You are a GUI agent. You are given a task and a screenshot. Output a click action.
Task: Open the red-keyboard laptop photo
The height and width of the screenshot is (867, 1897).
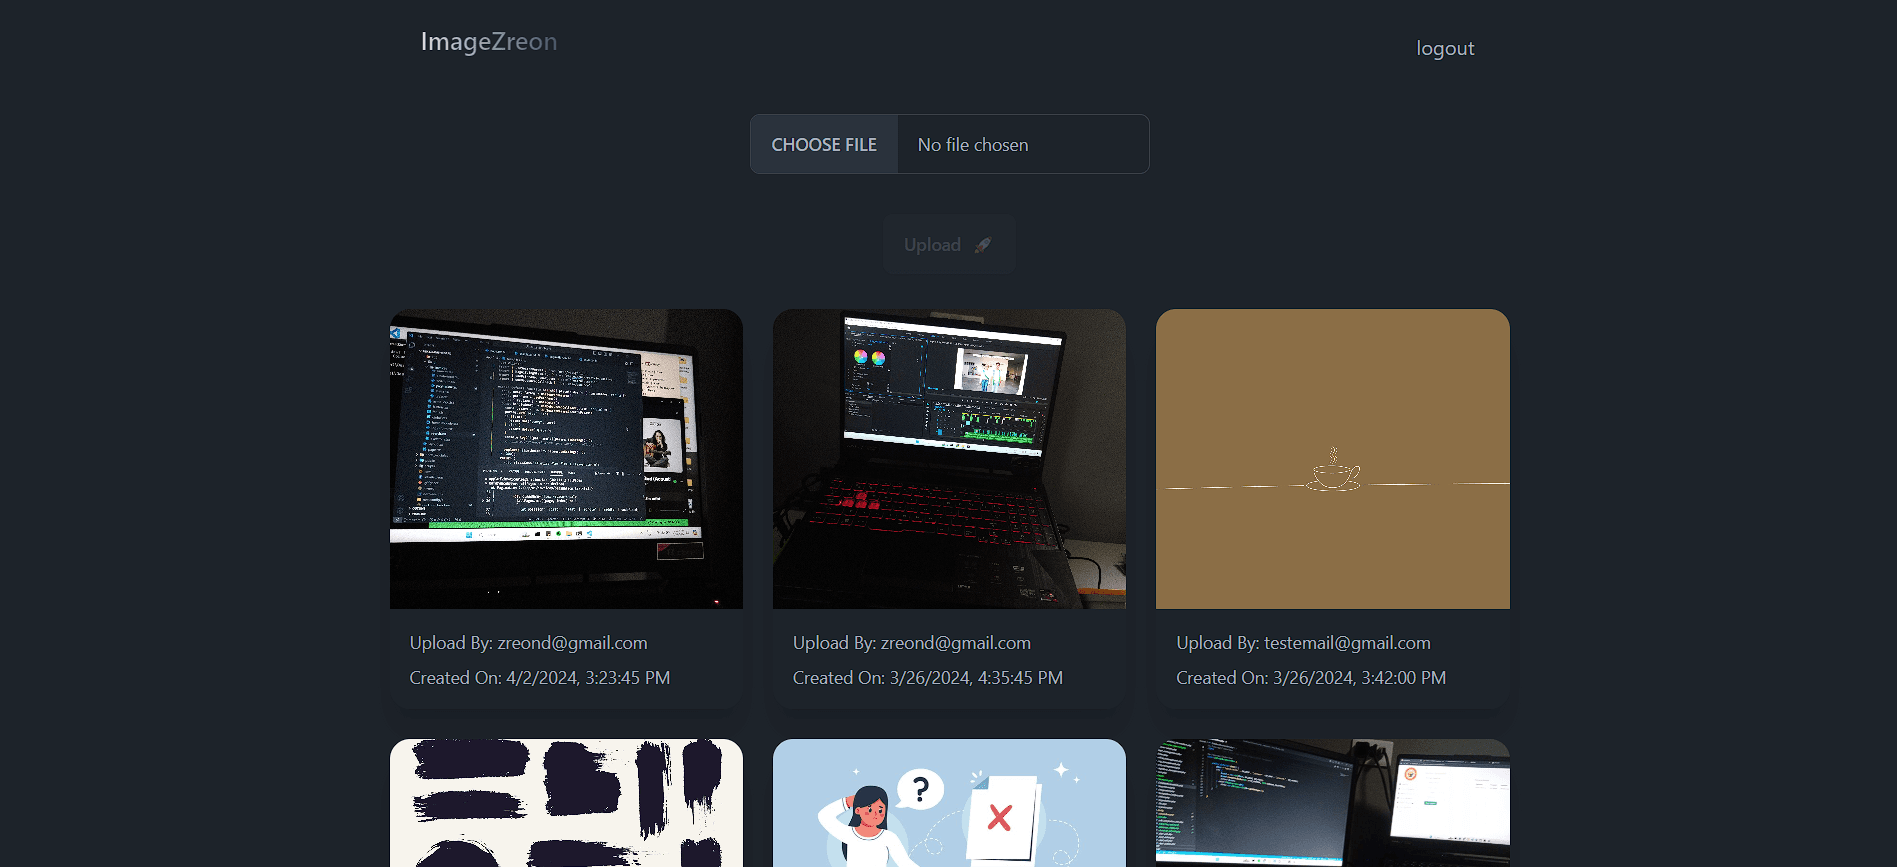(949, 459)
